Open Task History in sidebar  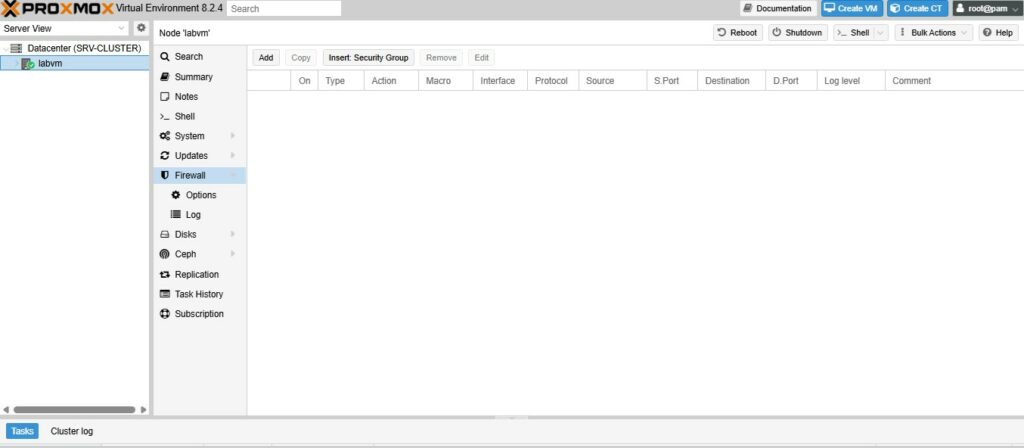pyautogui.click(x=198, y=294)
